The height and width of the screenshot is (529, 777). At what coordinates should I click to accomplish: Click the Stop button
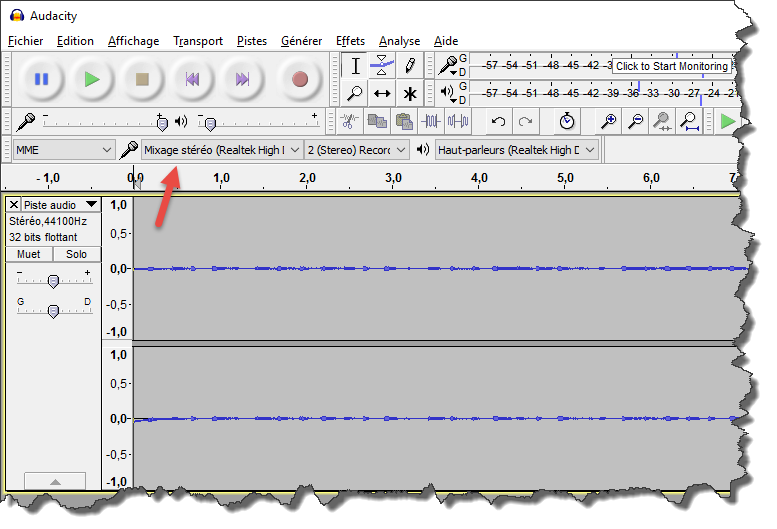[x=142, y=79]
